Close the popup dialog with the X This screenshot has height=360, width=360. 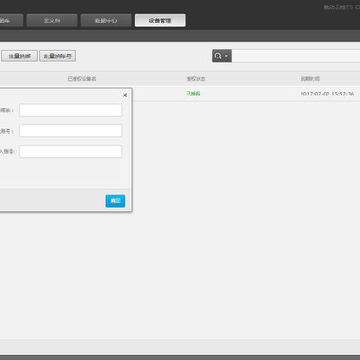pyautogui.click(x=125, y=95)
